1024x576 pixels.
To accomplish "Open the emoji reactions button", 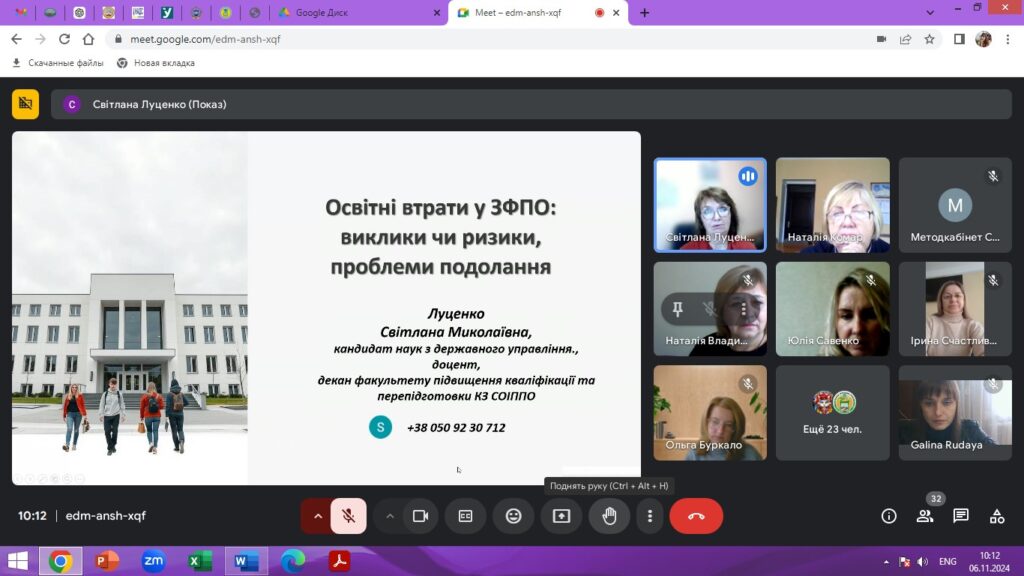I will [513, 516].
